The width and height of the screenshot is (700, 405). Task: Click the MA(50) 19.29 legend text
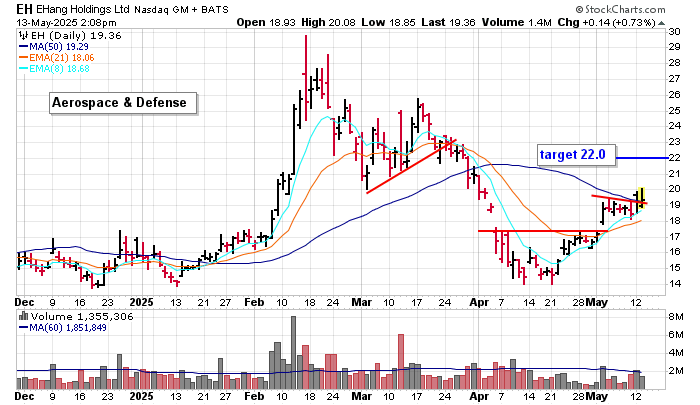[x=59, y=46]
